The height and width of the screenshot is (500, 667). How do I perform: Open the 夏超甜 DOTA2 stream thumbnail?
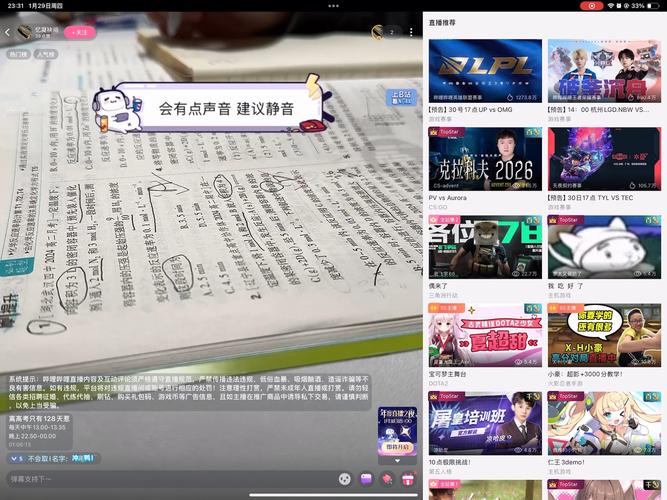(x=485, y=335)
